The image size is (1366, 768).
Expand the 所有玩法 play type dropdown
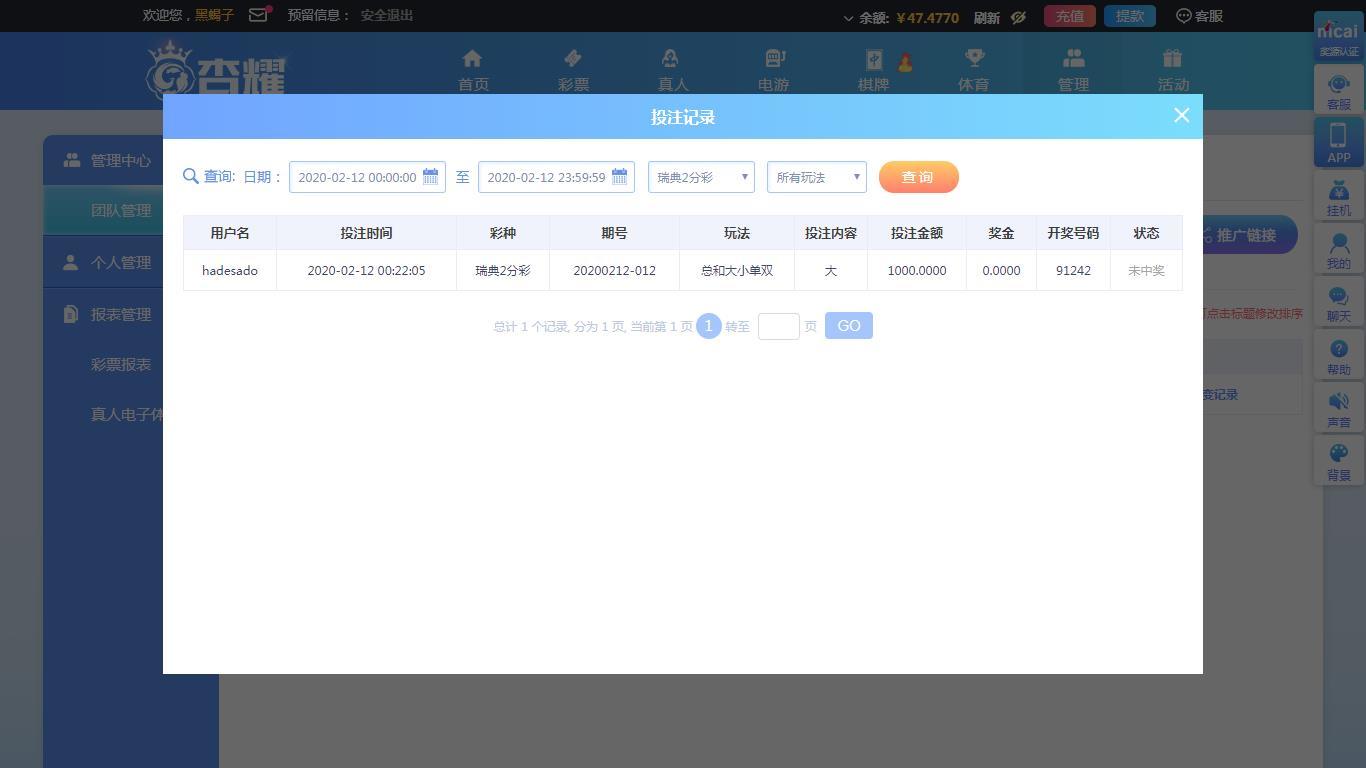[x=817, y=177]
